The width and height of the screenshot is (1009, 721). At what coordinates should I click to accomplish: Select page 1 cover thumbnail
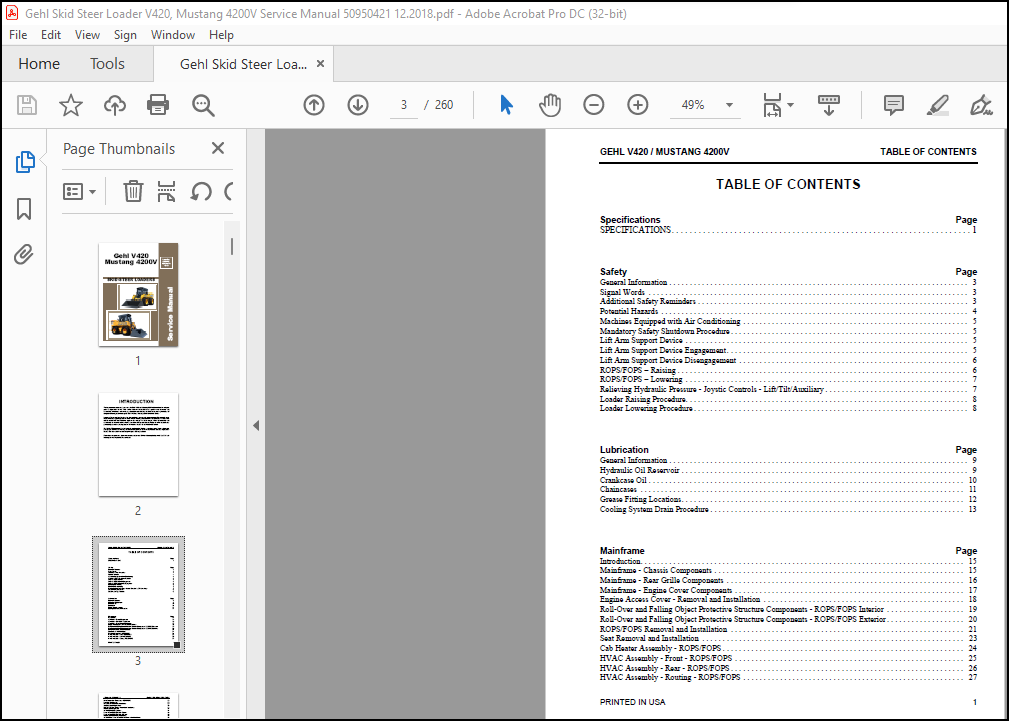(x=138, y=294)
